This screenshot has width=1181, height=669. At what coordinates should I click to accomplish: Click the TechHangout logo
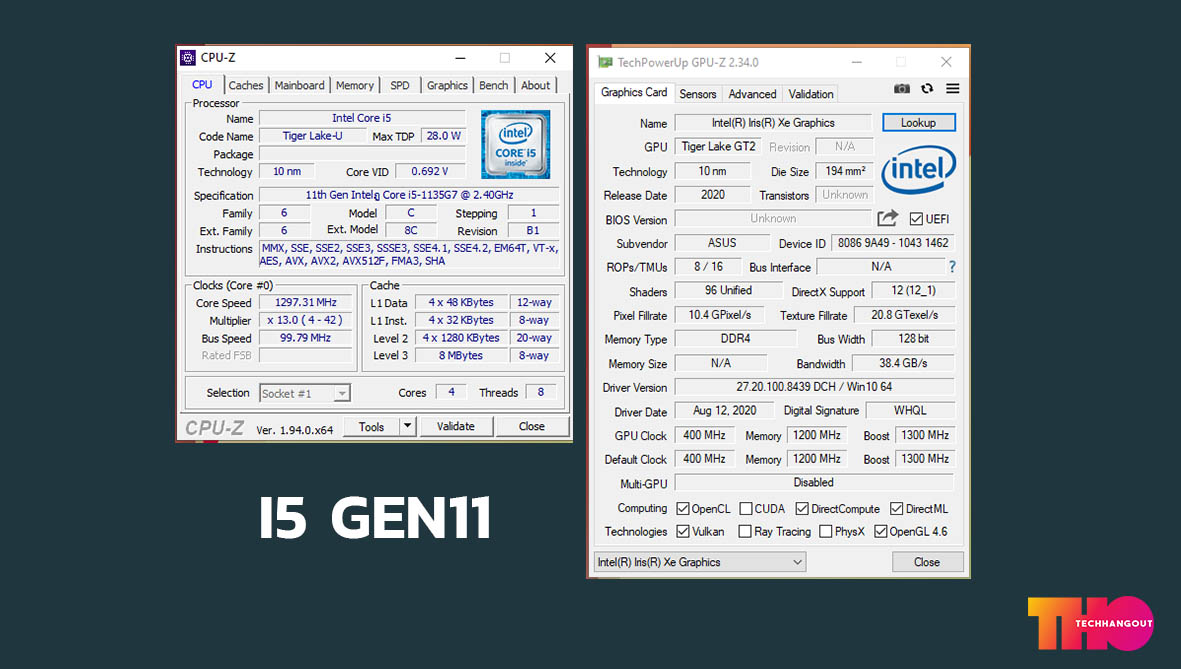coord(1091,623)
